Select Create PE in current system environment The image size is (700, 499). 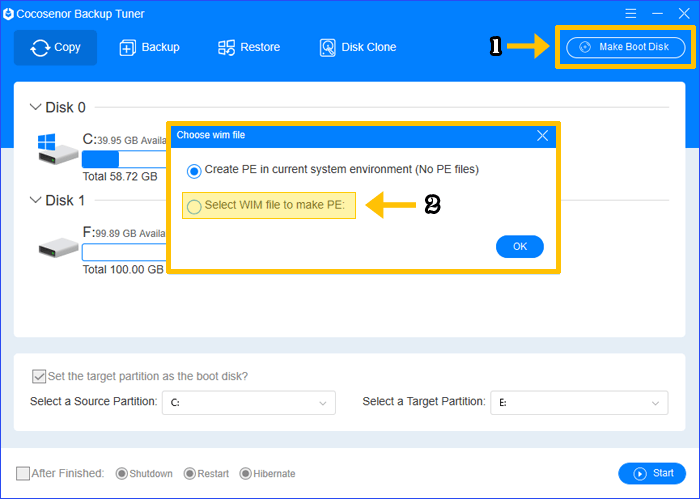(x=194, y=171)
